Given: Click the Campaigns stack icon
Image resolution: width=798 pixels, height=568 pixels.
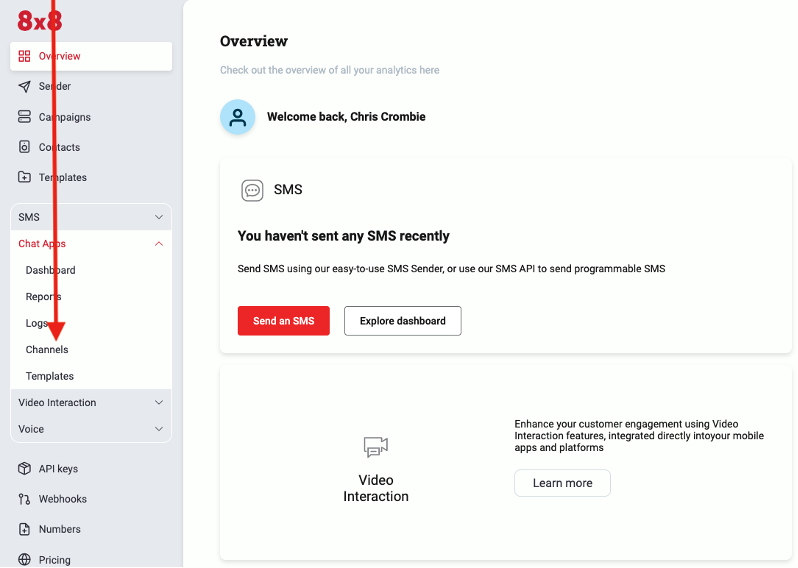Looking at the screenshot, I should click(24, 117).
